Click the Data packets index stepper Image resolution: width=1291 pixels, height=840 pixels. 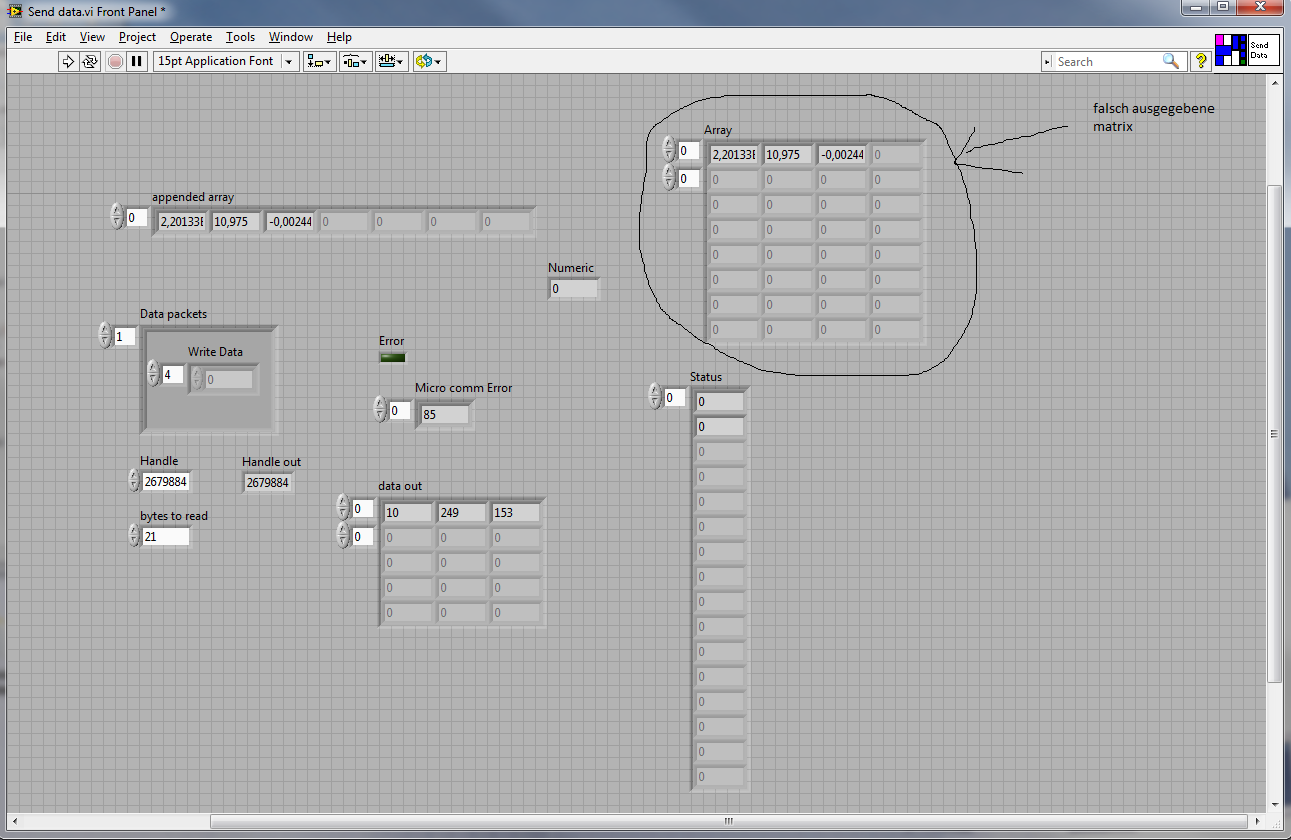[105, 336]
